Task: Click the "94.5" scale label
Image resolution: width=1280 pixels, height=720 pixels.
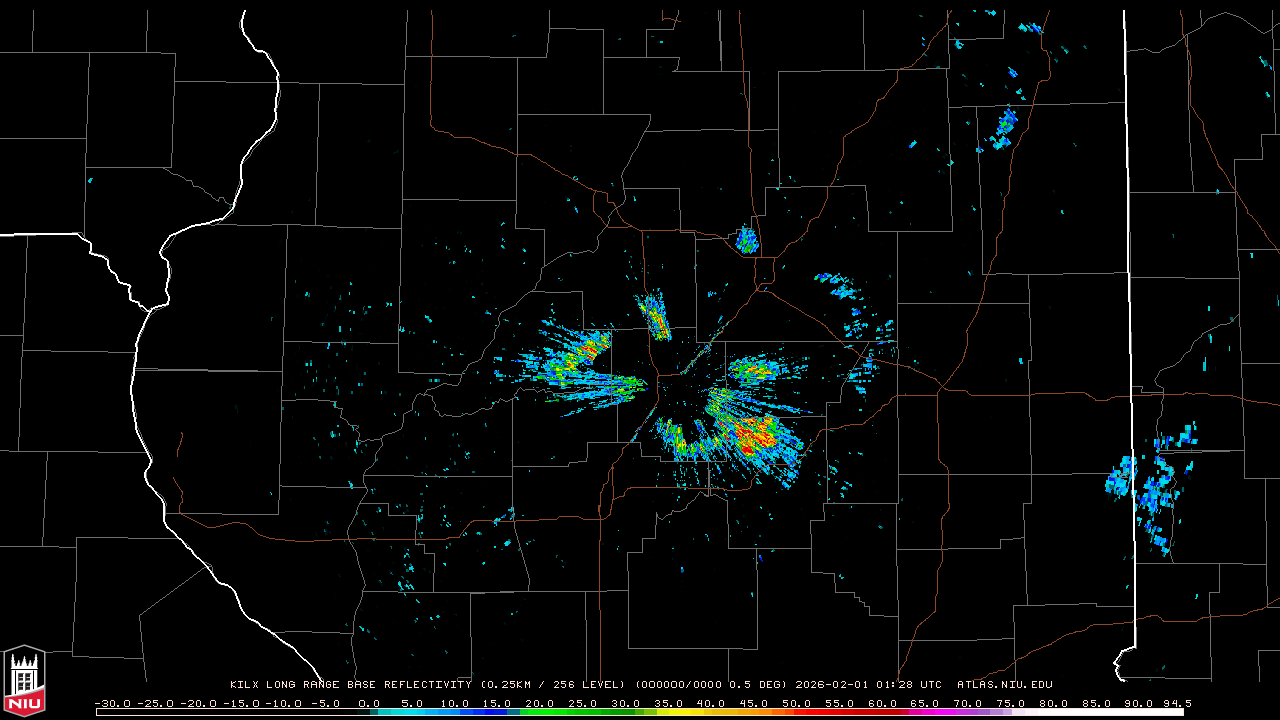Action: tap(1178, 703)
